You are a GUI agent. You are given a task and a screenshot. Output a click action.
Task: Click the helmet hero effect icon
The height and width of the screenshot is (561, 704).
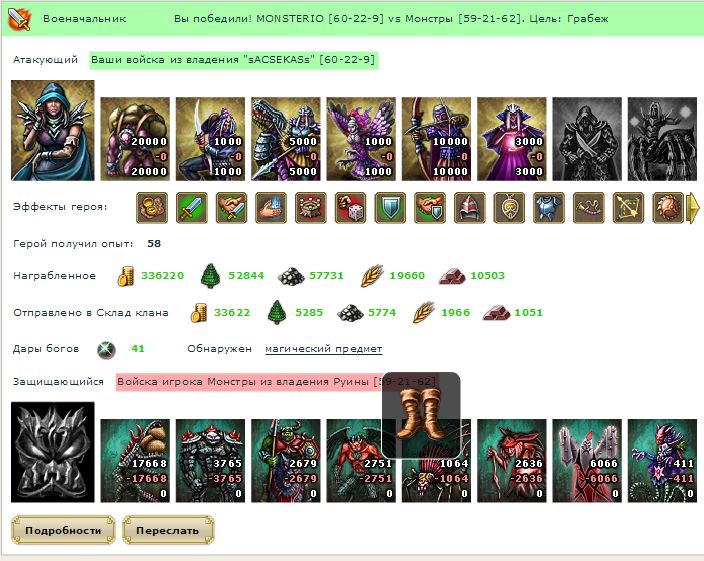[470, 207]
